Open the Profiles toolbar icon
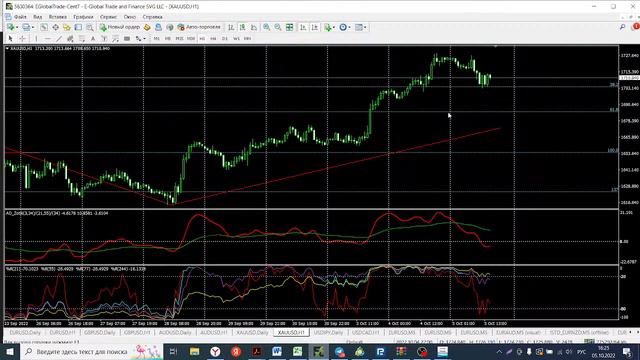 (26, 27)
